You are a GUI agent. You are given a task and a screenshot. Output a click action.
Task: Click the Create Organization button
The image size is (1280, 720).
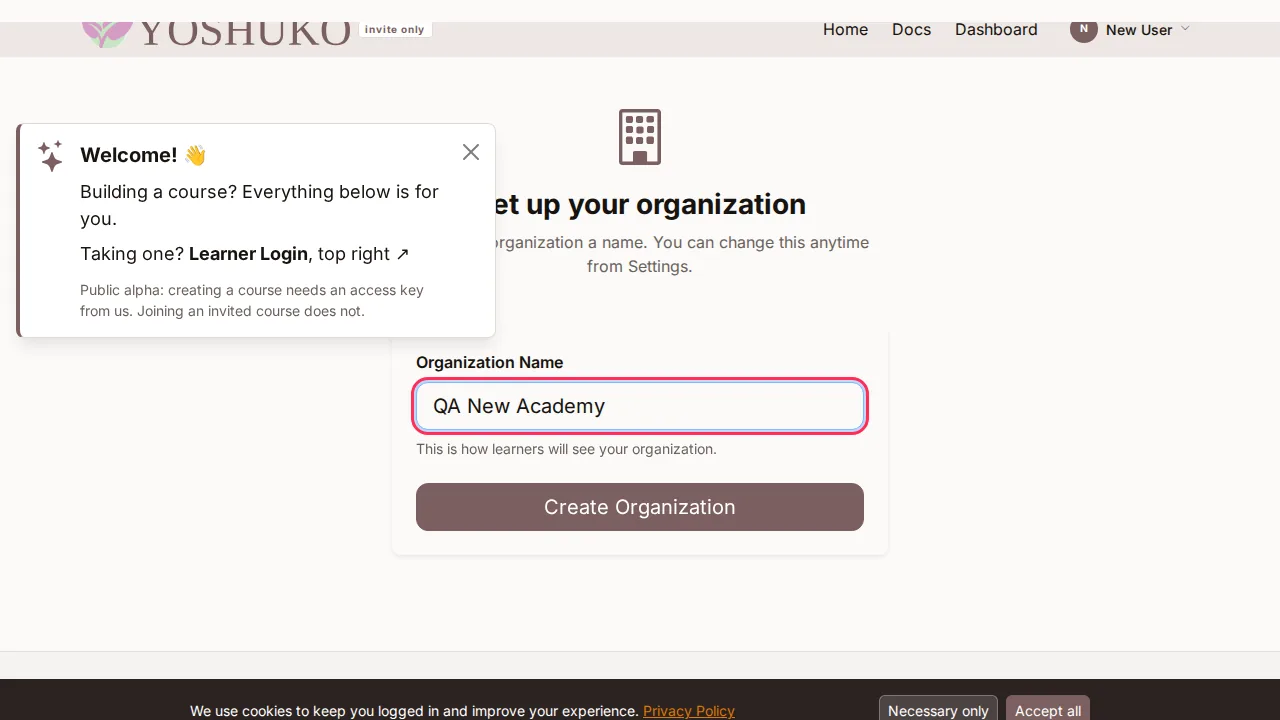pos(640,507)
